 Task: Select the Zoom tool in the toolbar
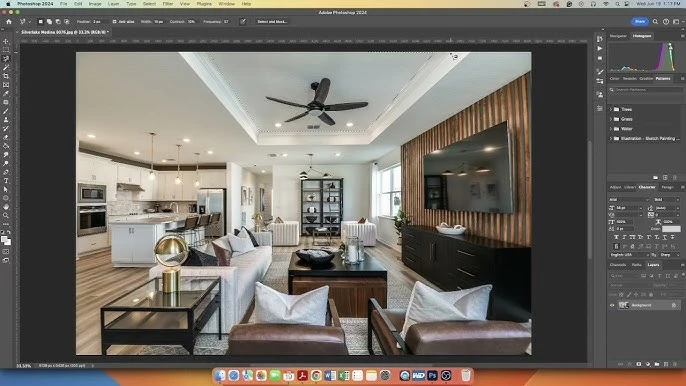pyautogui.click(x=6, y=215)
